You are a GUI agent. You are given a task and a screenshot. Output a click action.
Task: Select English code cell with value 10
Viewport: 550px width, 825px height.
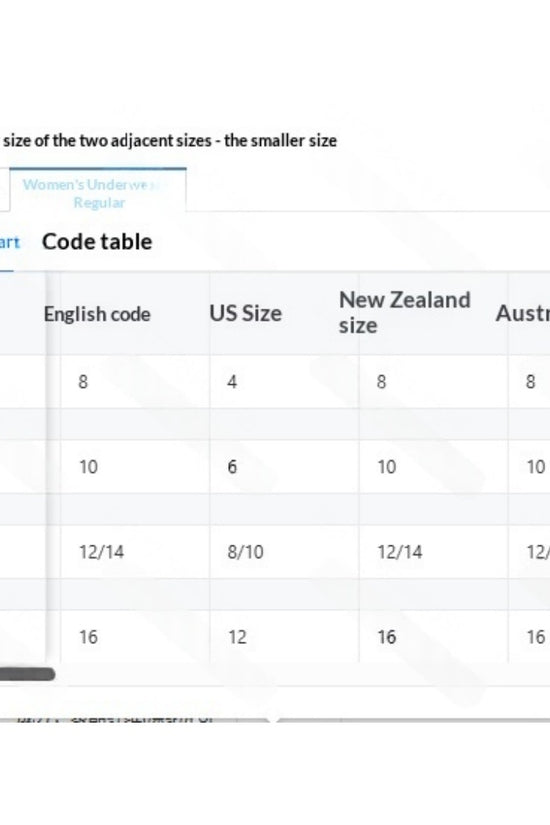pos(88,467)
